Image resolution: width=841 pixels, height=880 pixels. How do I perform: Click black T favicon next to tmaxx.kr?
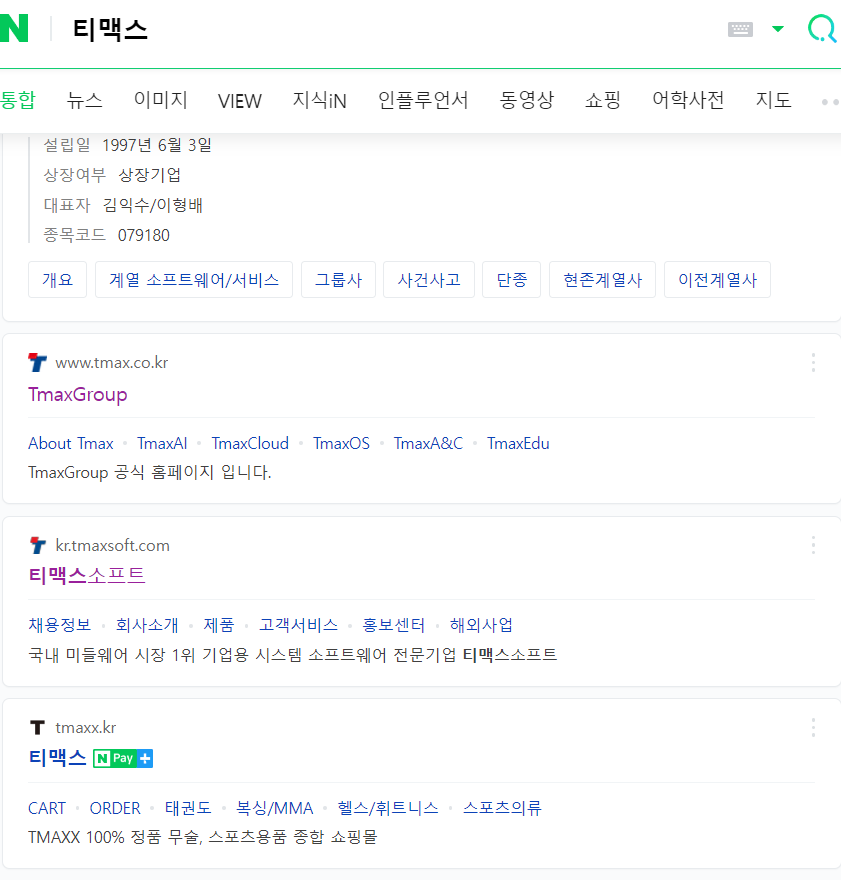[x=38, y=728]
